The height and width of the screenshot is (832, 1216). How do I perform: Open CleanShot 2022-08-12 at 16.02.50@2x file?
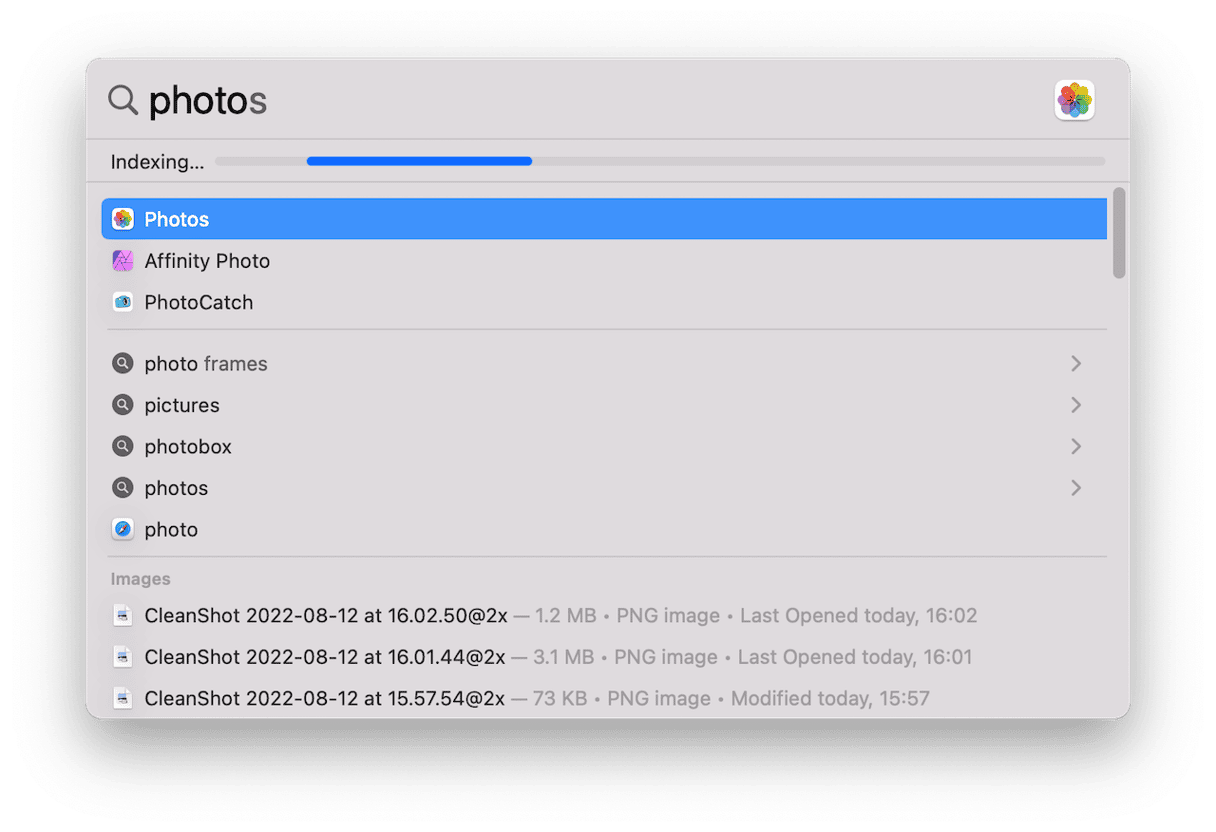point(604,616)
